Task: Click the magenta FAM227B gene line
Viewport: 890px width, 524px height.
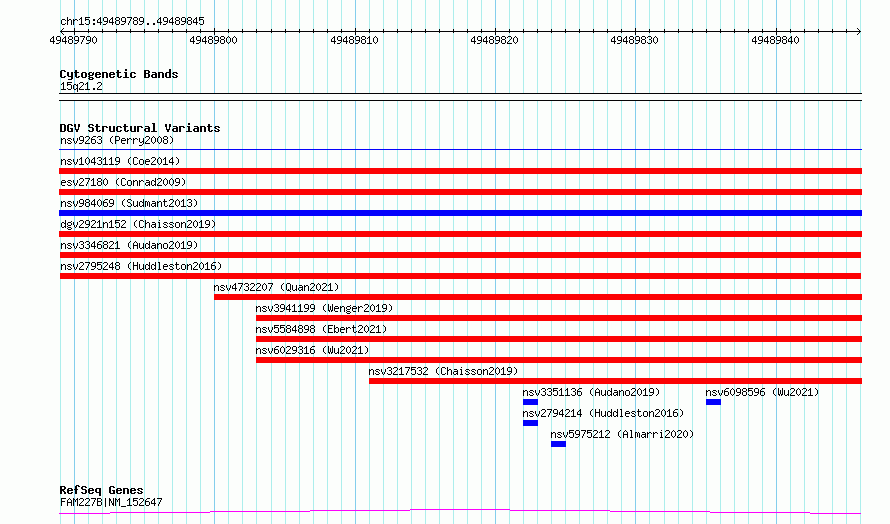Action: pyautogui.click(x=460, y=512)
